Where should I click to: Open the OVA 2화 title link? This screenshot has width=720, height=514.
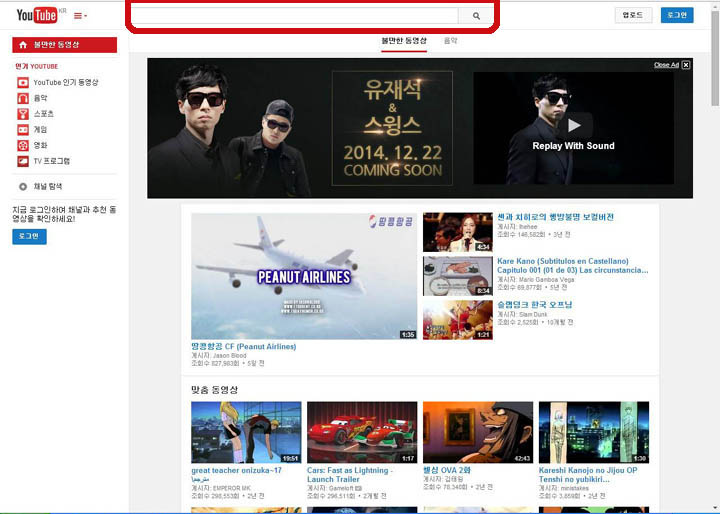tap(447, 470)
